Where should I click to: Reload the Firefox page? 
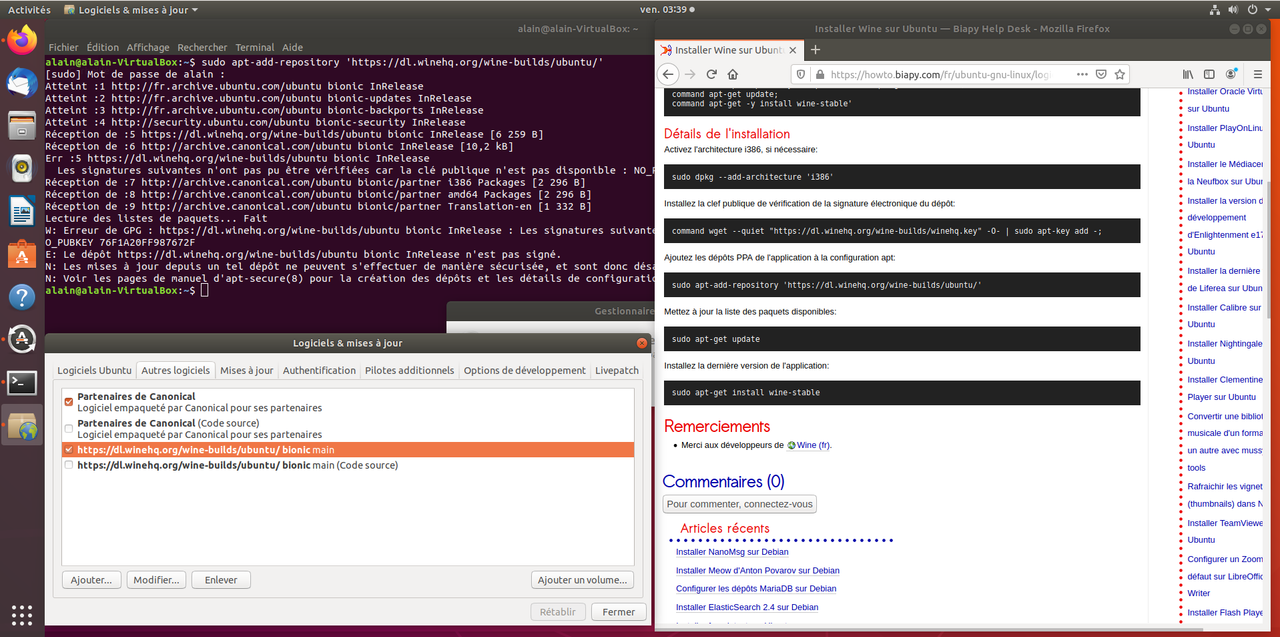pyautogui.click(x=712, y=74)
